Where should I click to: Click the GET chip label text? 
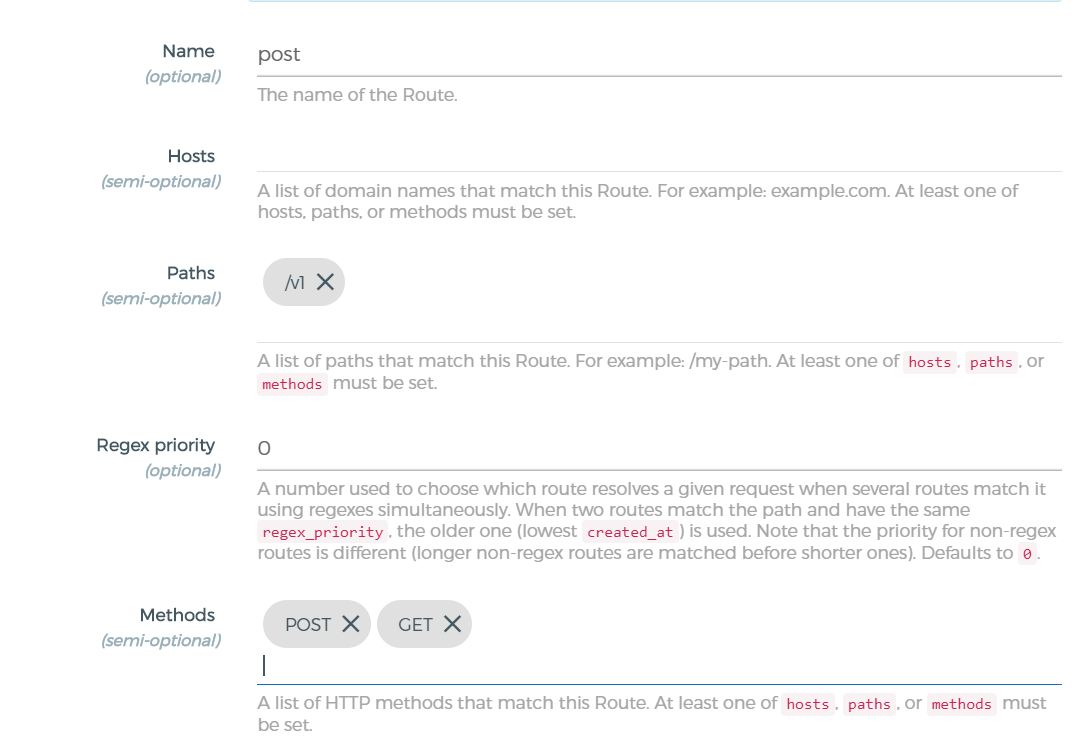415,625
